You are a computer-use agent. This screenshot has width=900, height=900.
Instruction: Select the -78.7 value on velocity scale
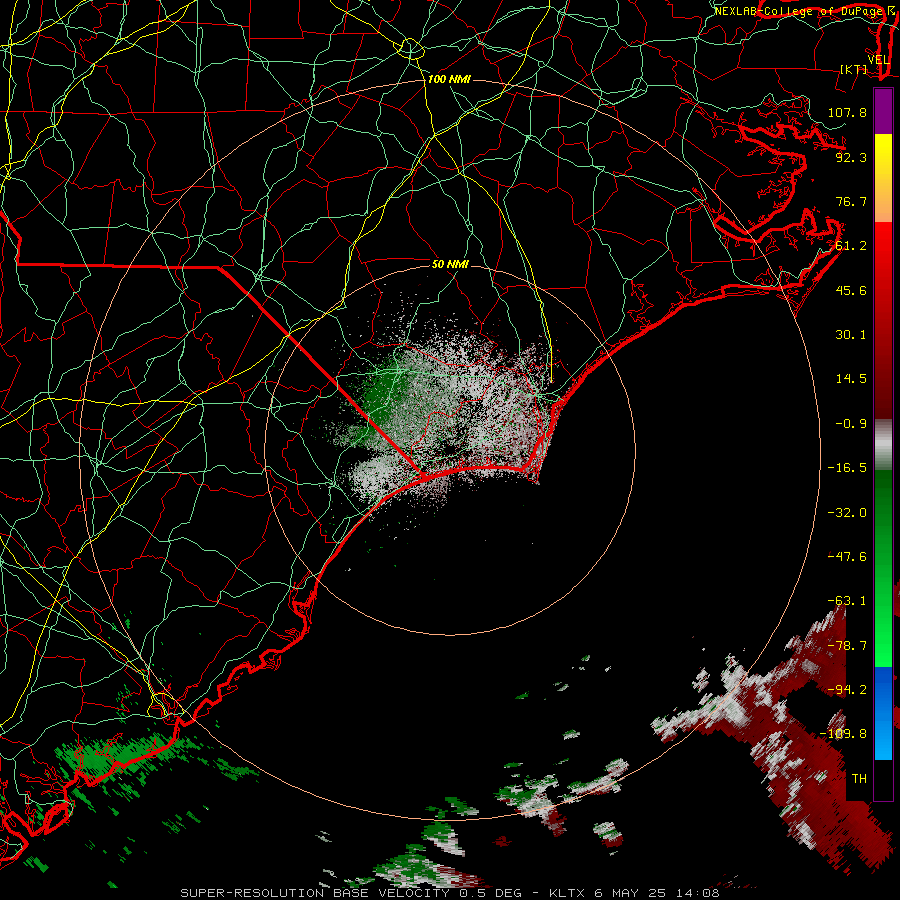(847, 646)
